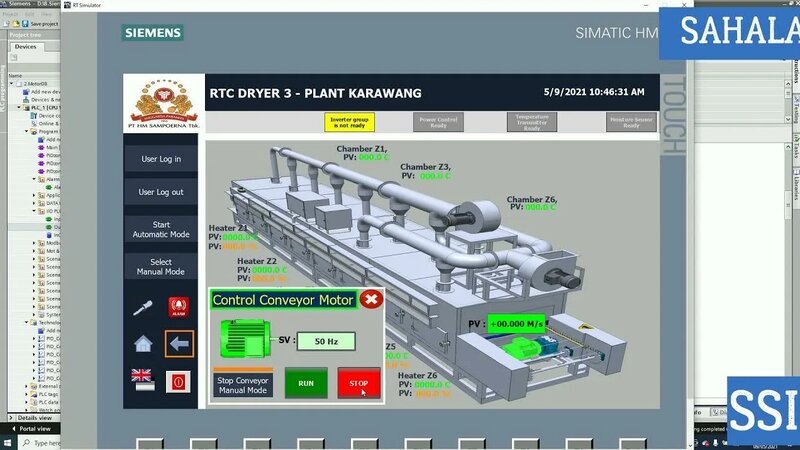
Task: Switch to Portal view
Action: pos(31,429)
